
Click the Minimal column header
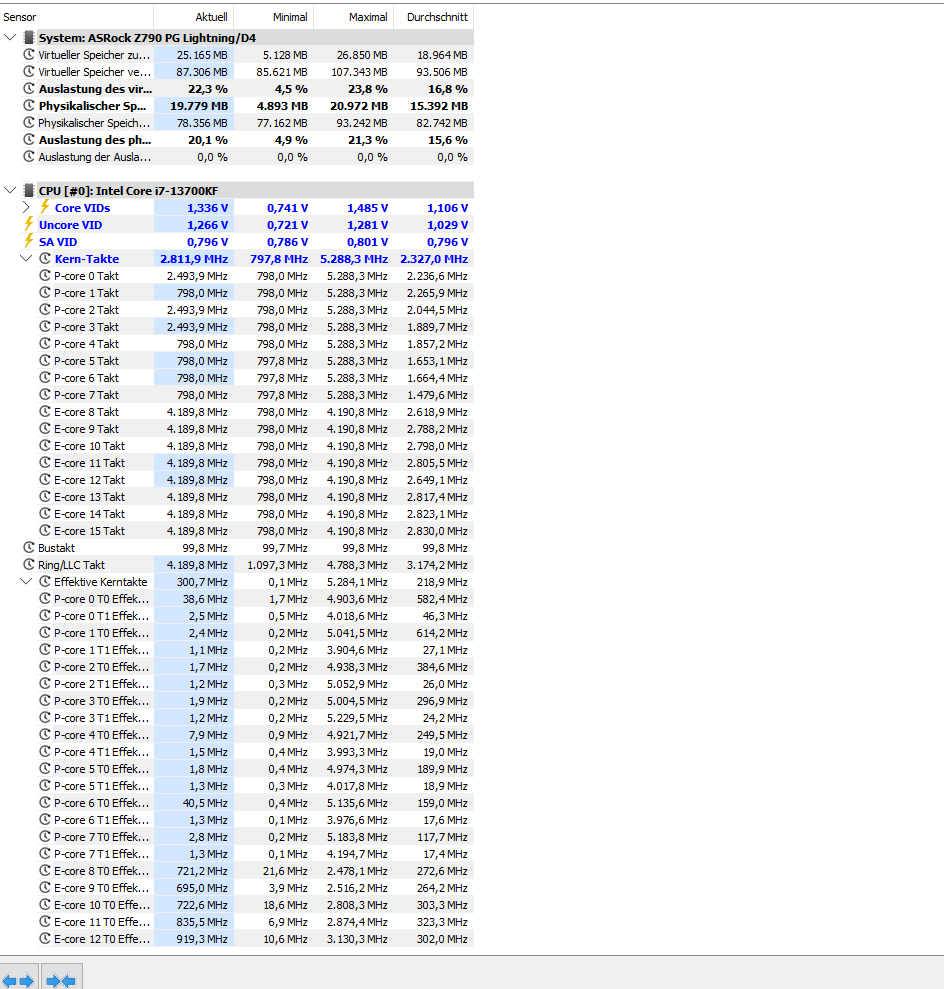click(274, 17)
